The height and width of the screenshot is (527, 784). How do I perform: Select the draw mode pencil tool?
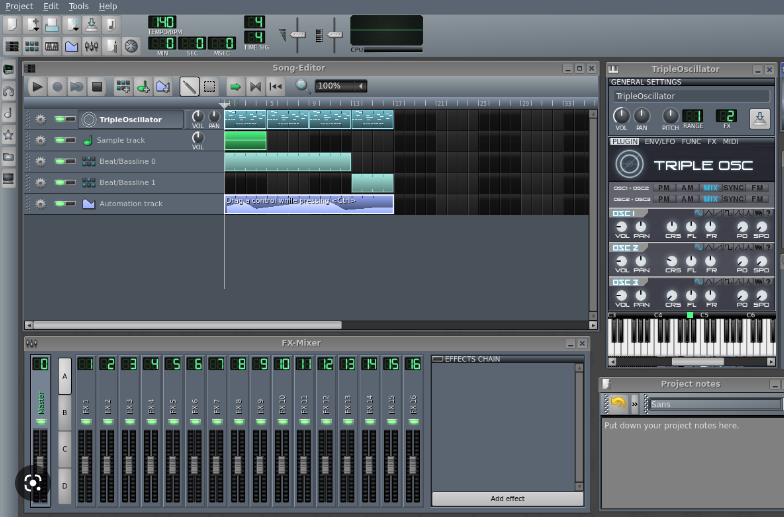tap(189, 87)
